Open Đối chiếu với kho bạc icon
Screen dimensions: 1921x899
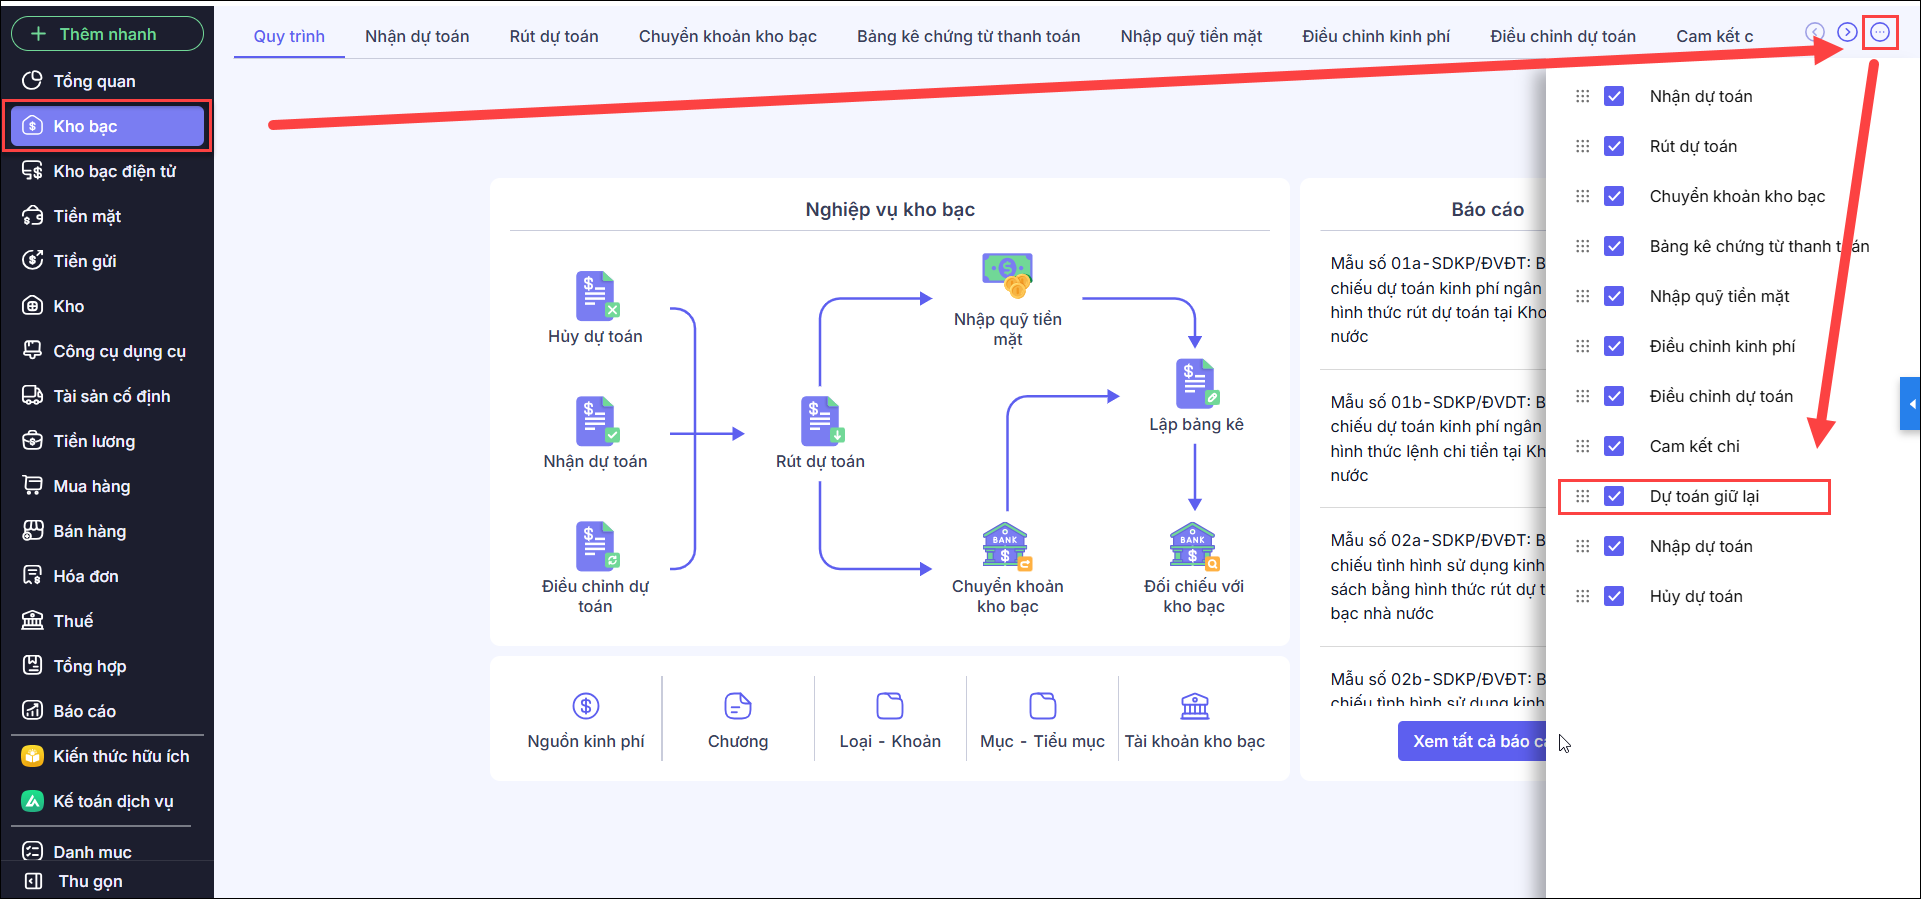[1193, 546]
